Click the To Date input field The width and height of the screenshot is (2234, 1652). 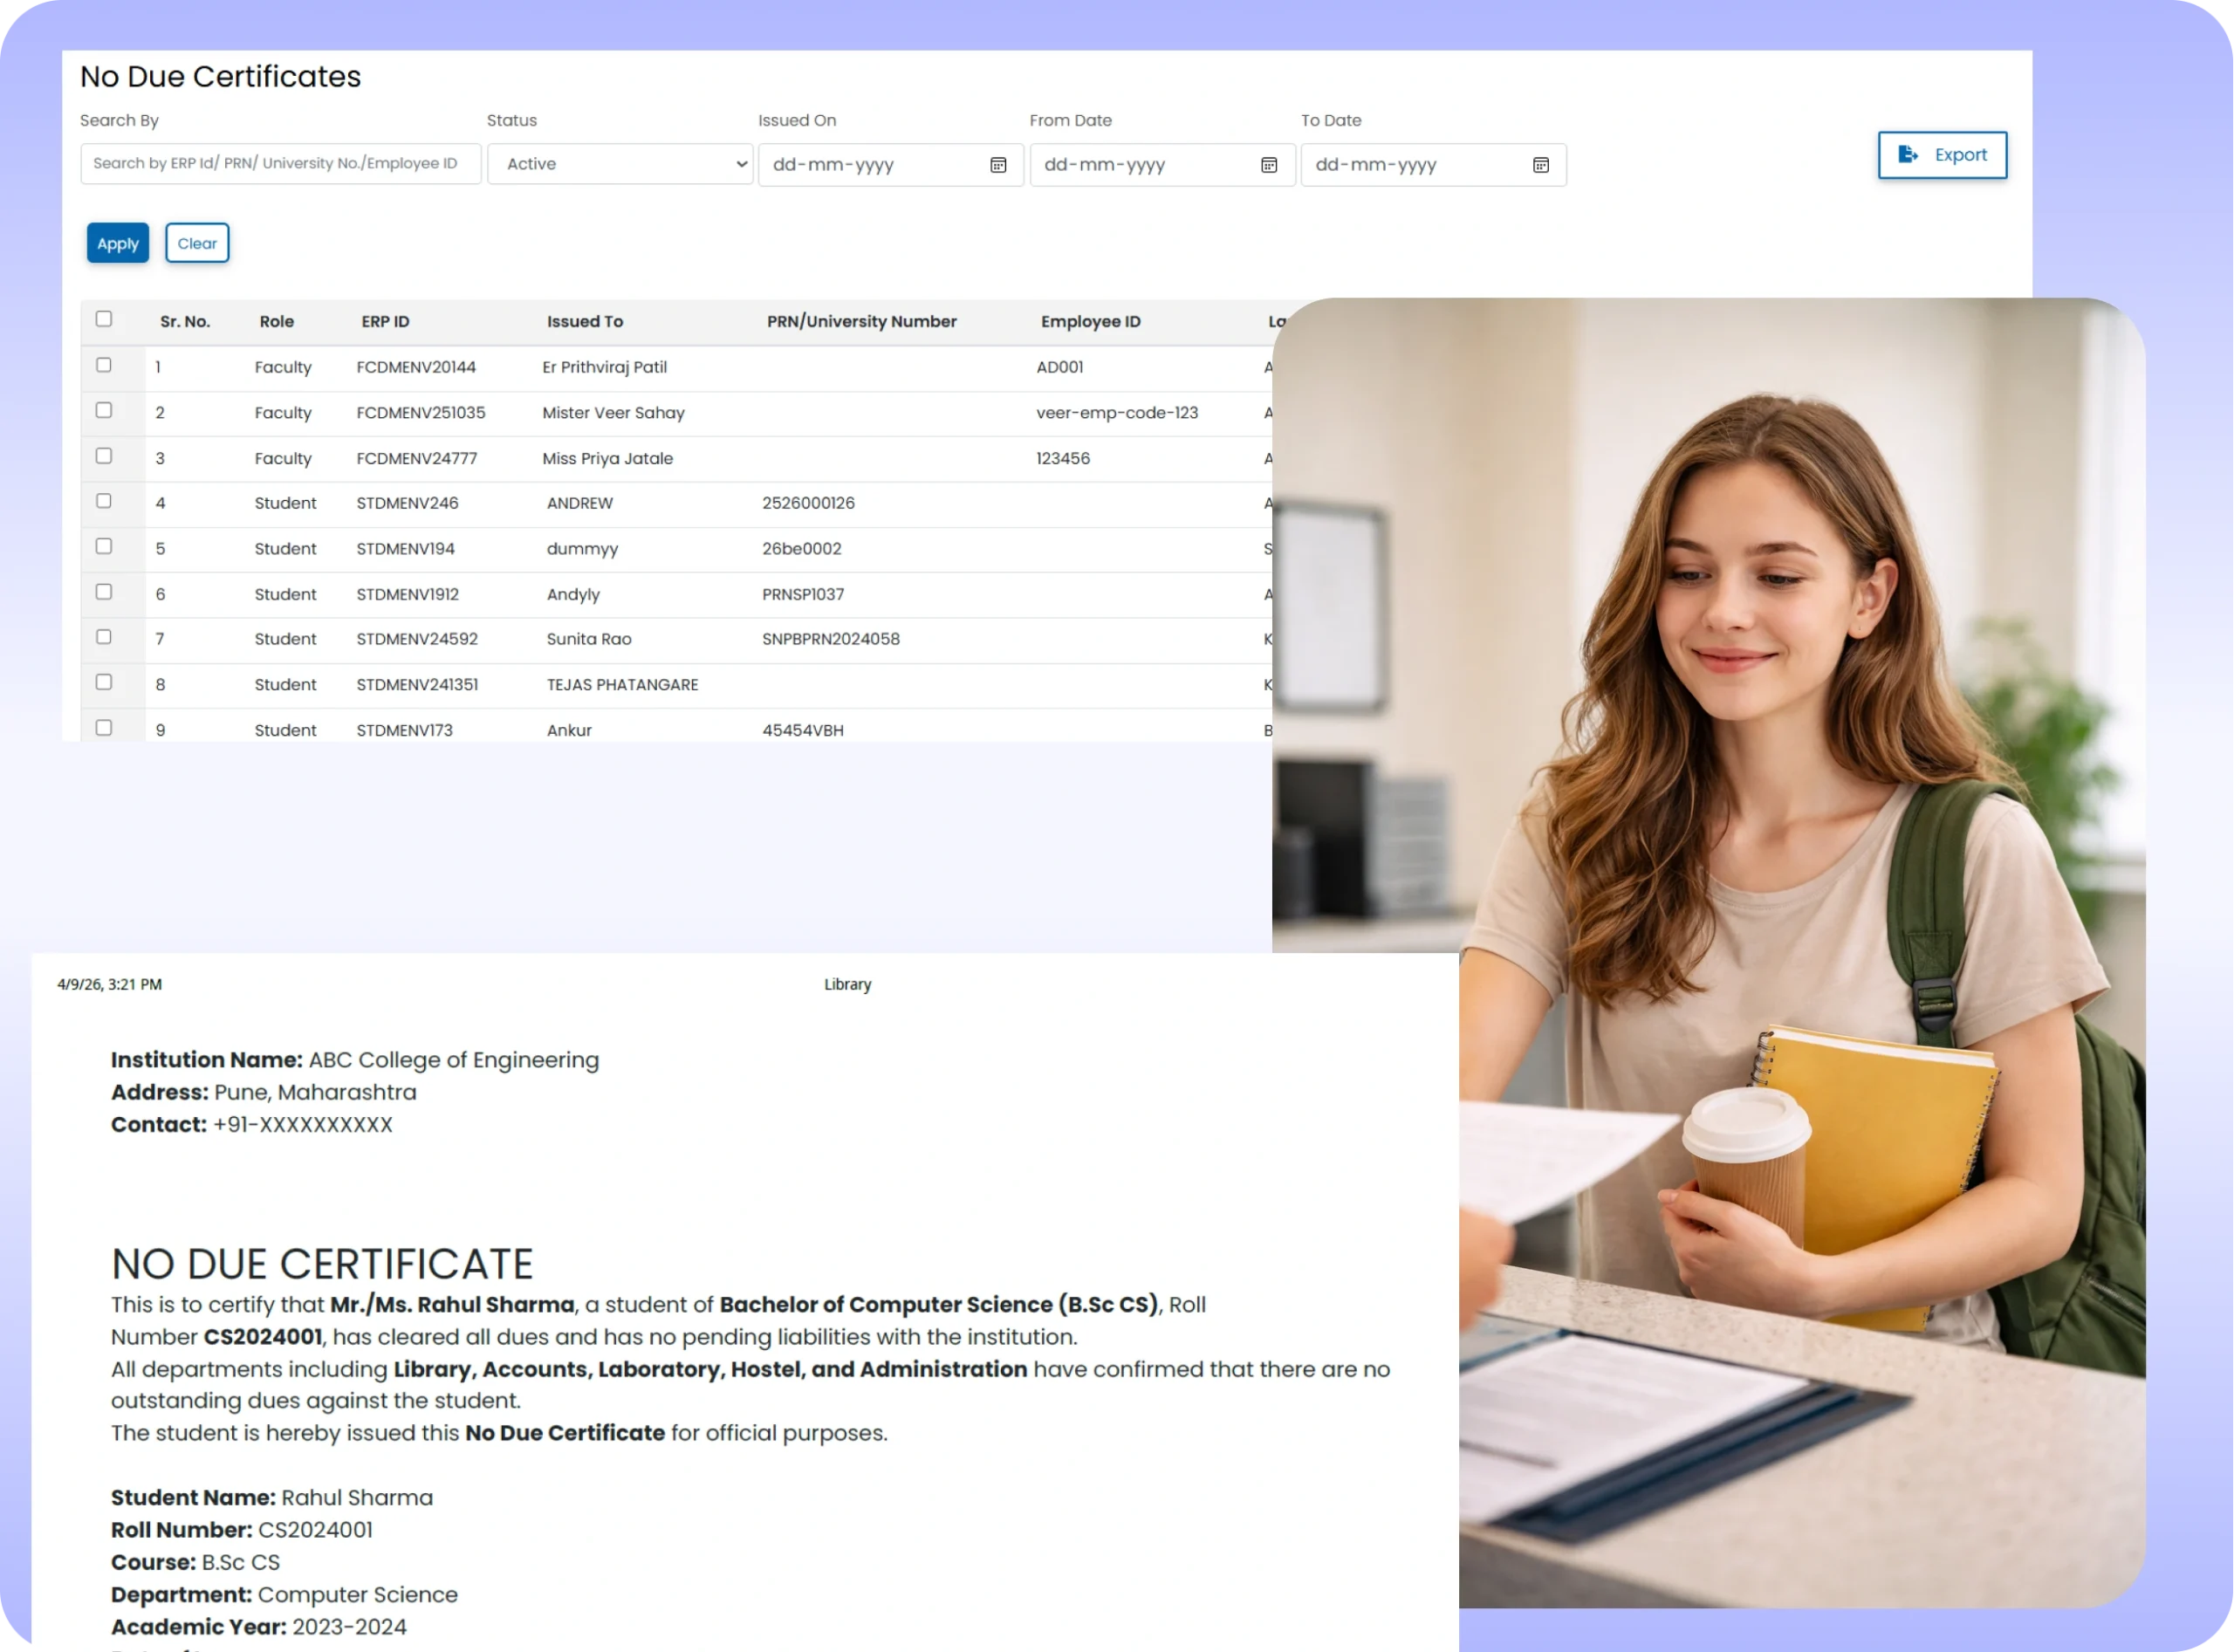(x=1412, y=165)
